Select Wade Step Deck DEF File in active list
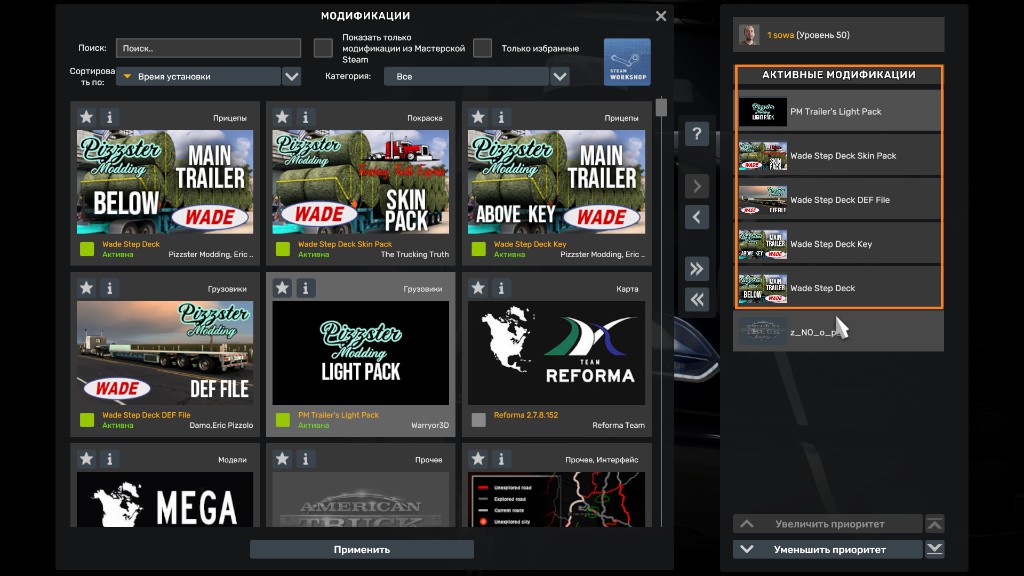The image size is (1024, 576). pos(839,200)
